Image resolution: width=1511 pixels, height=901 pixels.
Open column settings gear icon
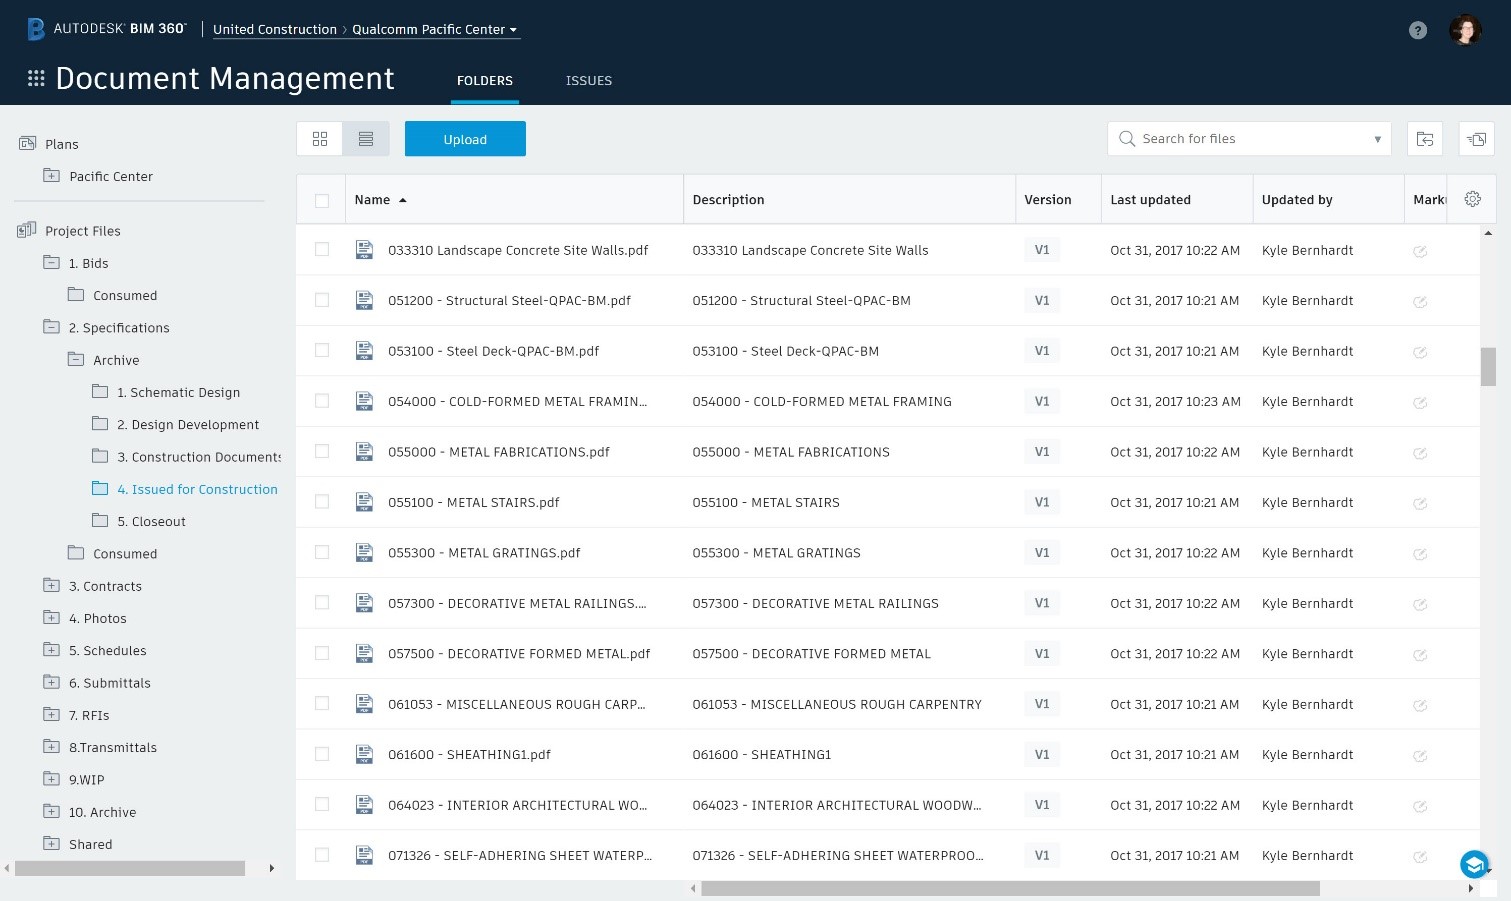point(1472,199)
